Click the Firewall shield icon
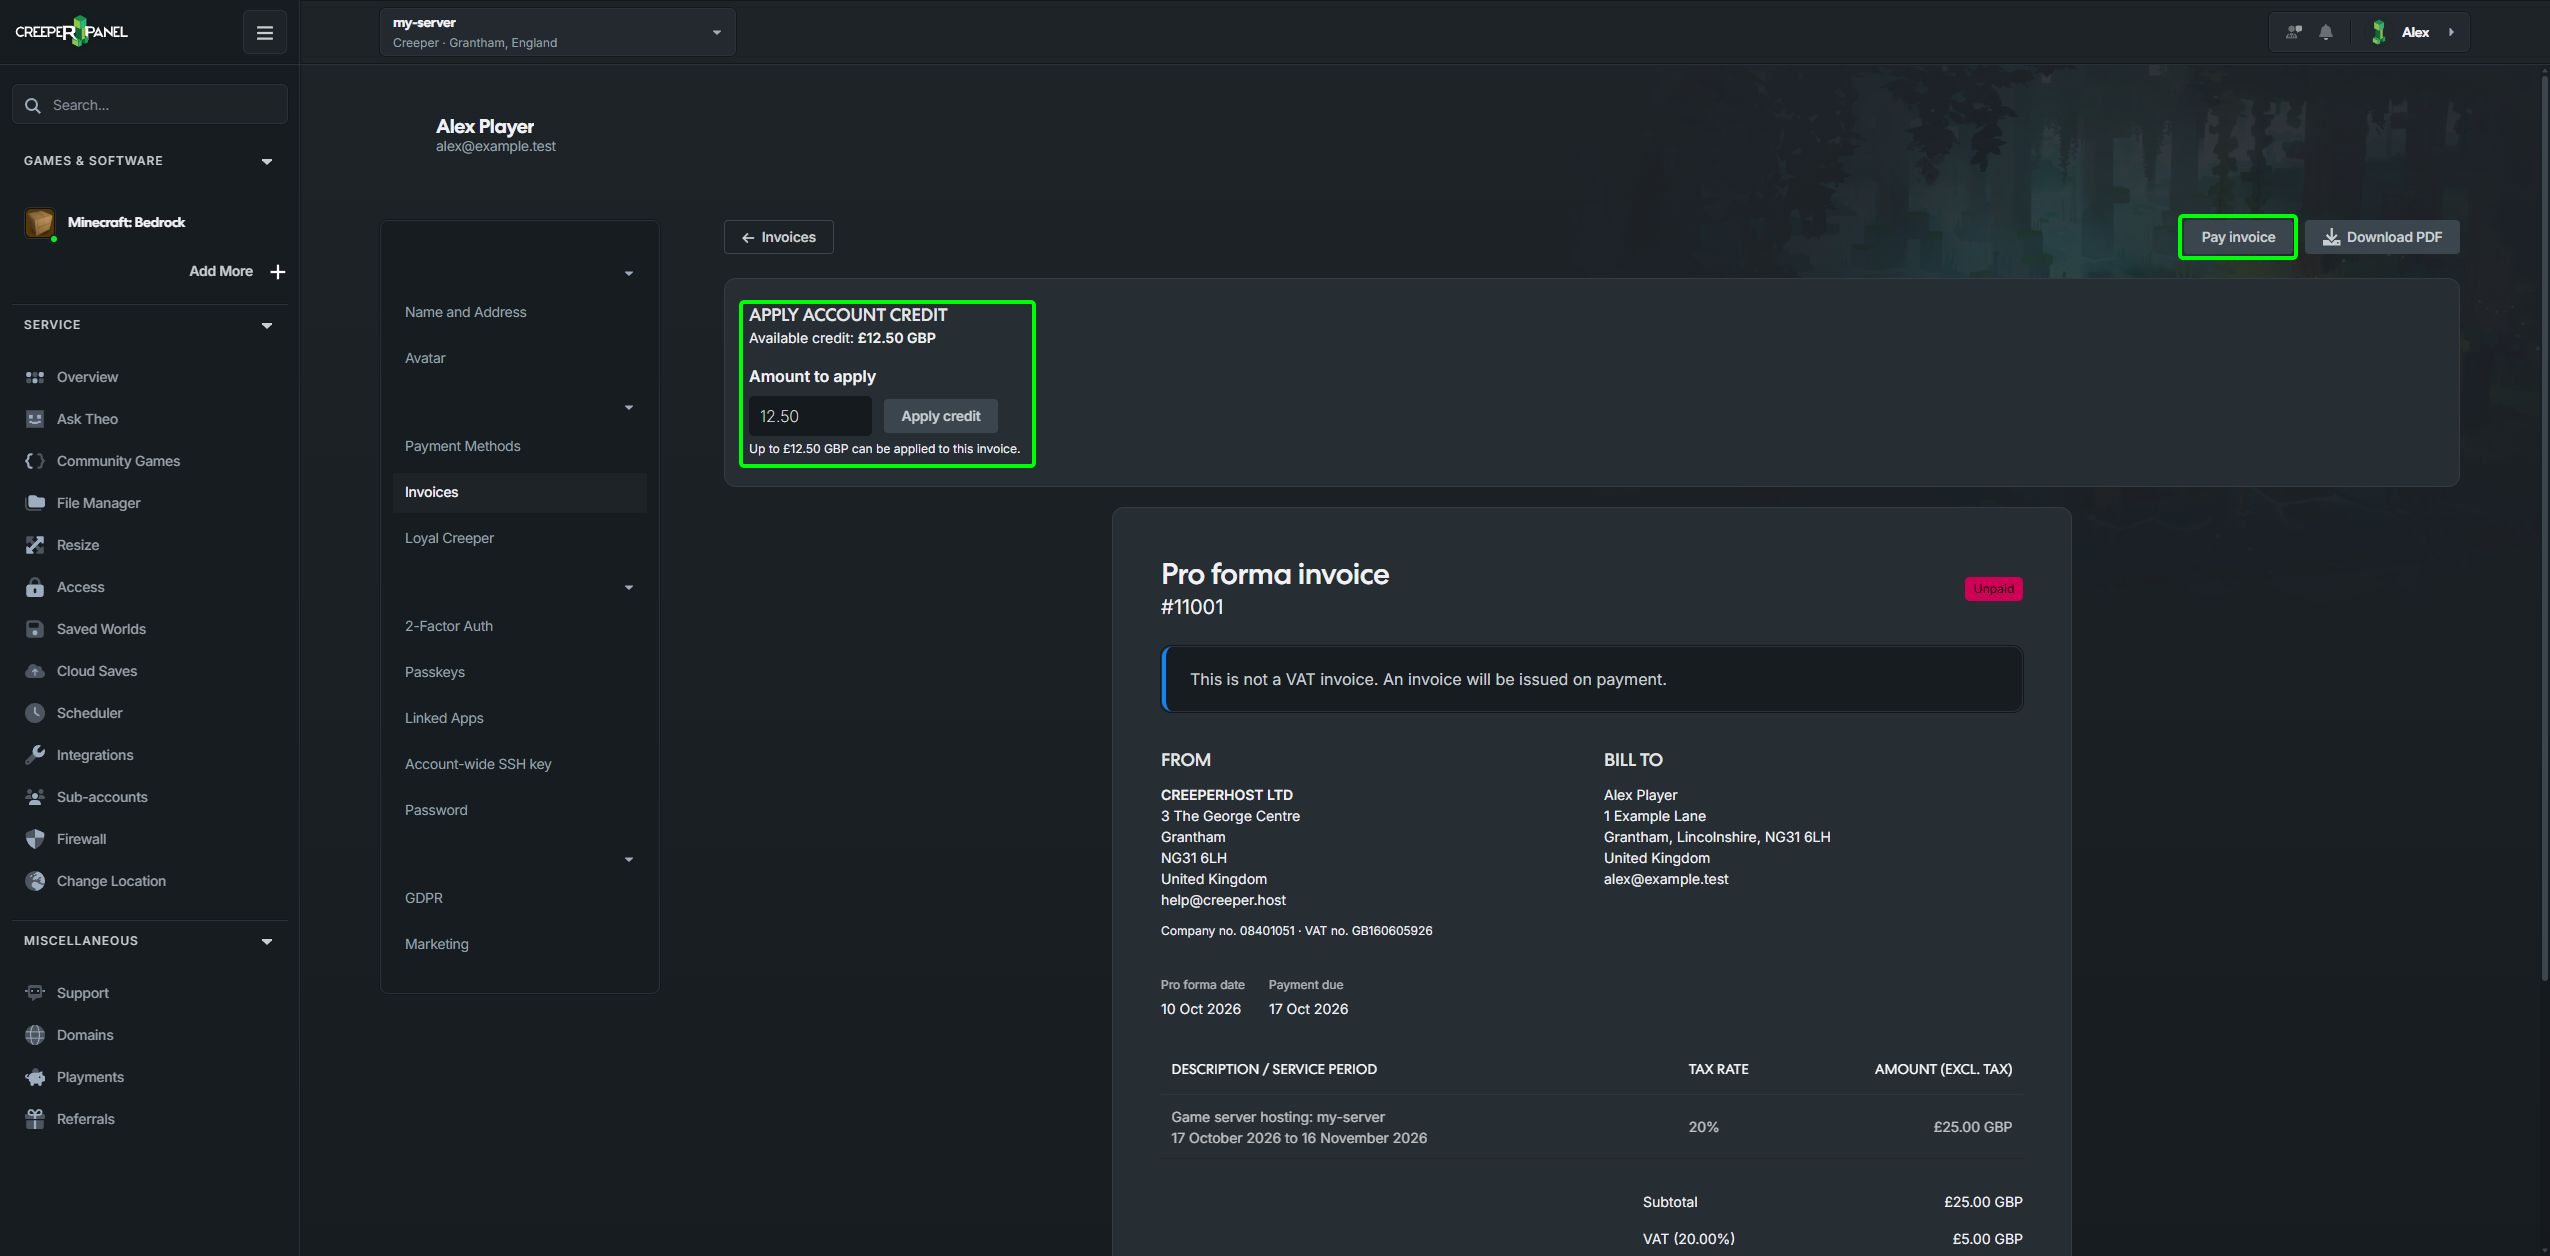Screen dimensions: 2550x1256 click(x=35, y=839)
